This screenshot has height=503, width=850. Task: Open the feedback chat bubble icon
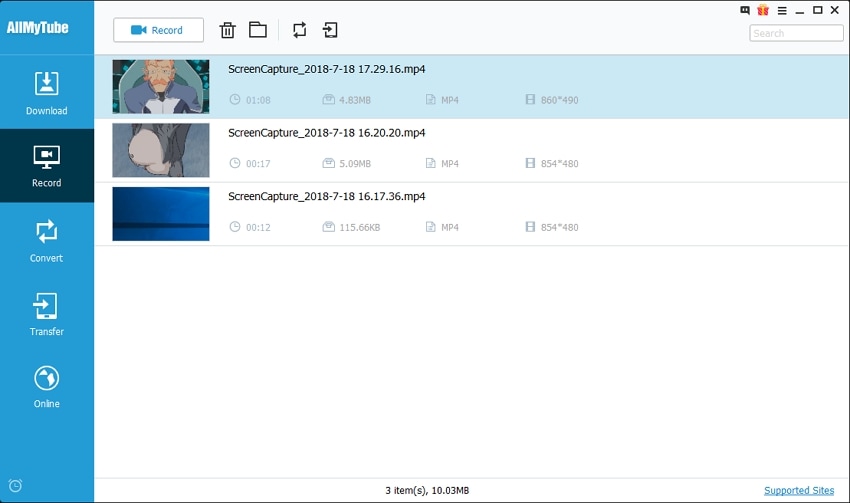[745, 10]
